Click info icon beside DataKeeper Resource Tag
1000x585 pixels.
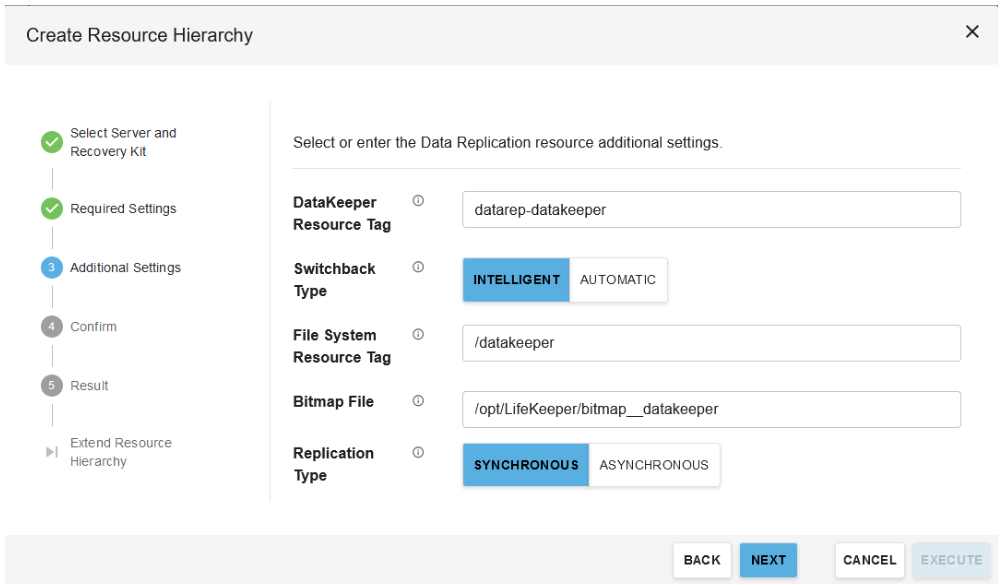click(418, 201)
